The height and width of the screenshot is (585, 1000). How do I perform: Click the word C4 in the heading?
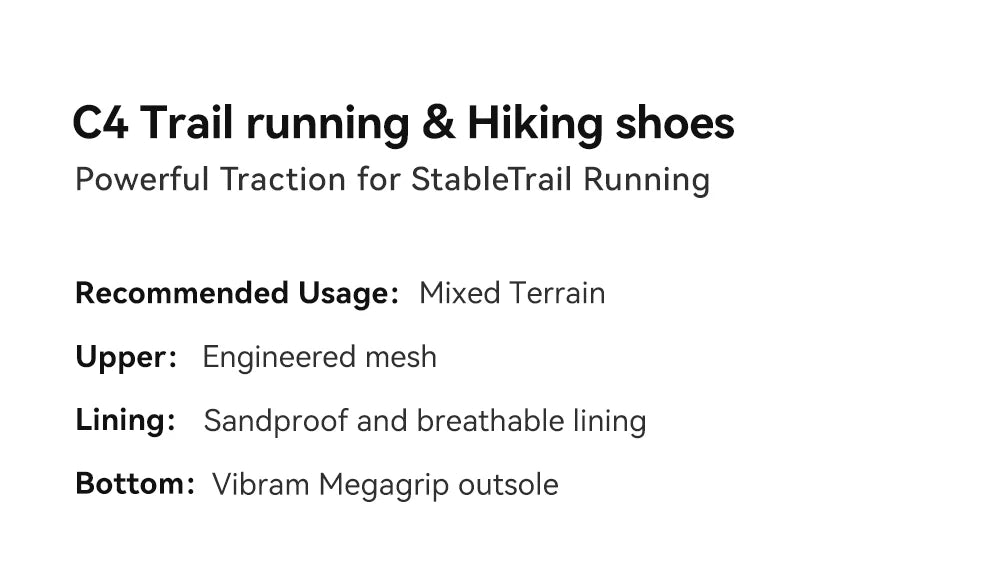[101, 122]
